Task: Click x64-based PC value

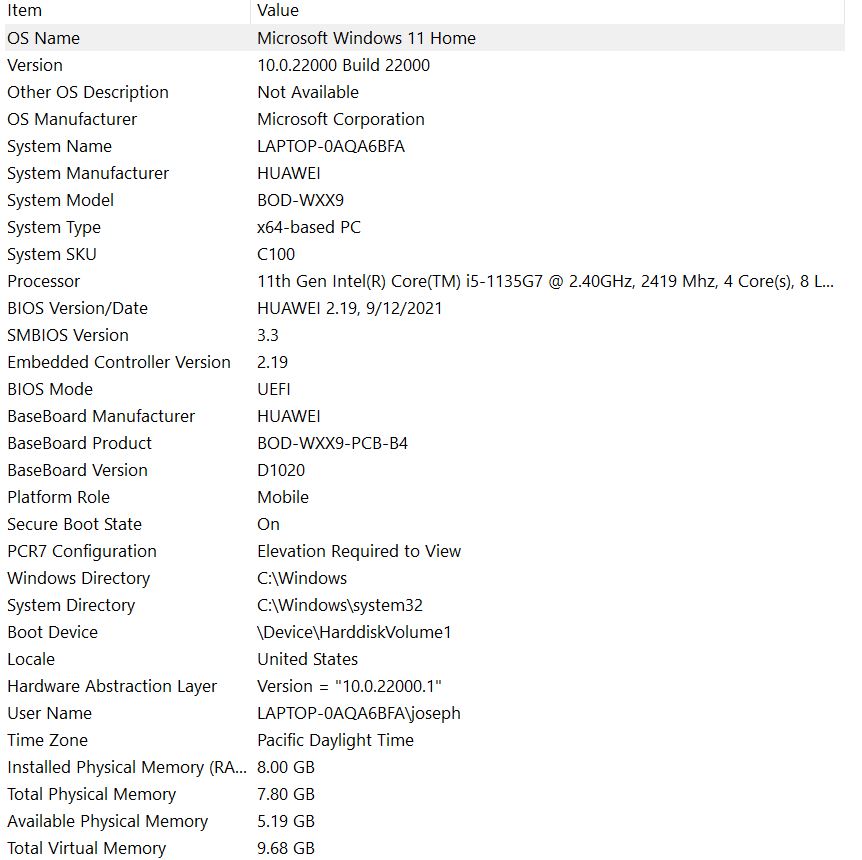Action: (308, 227)
